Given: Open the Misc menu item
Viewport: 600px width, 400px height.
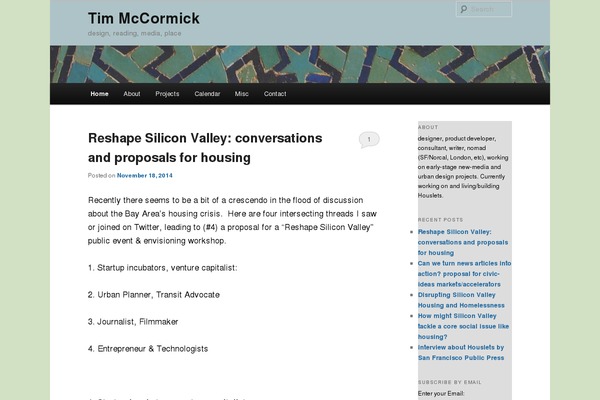Looking at the screenshot, I should [241, 94].
